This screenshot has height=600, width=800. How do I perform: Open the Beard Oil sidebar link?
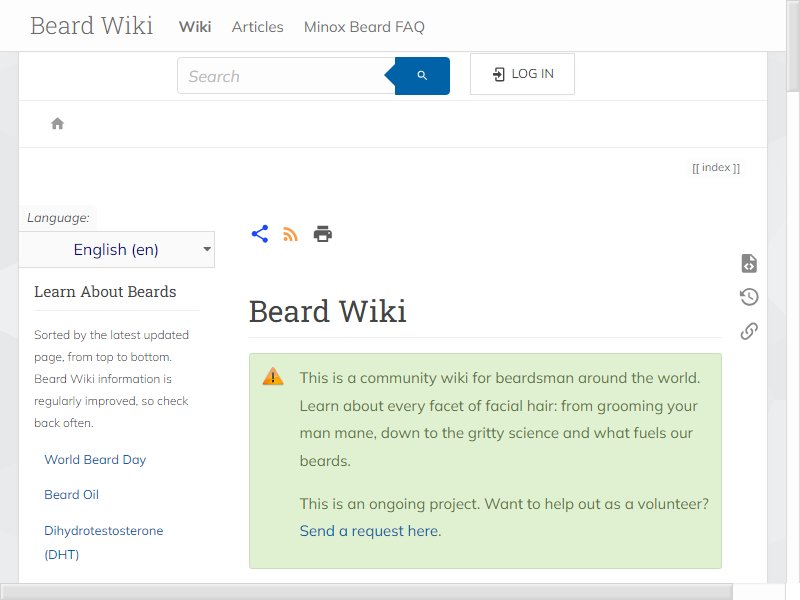point(71,494)
